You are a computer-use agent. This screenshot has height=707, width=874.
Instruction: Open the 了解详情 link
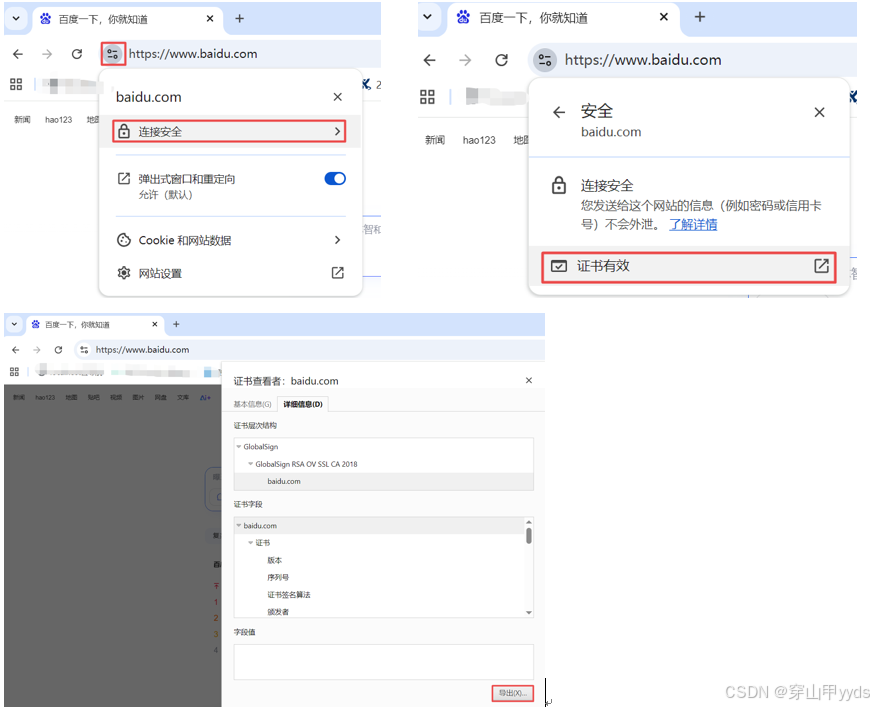point(693,225)
